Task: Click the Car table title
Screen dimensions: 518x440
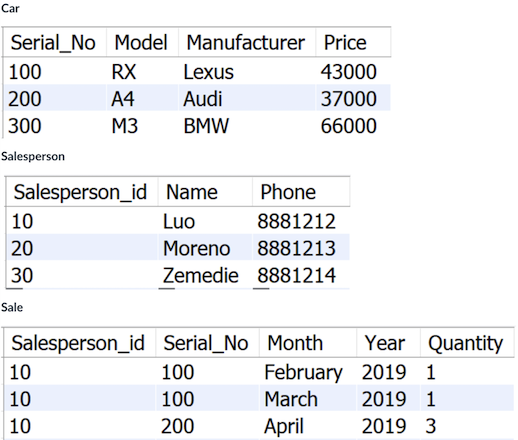Action: 10,8
